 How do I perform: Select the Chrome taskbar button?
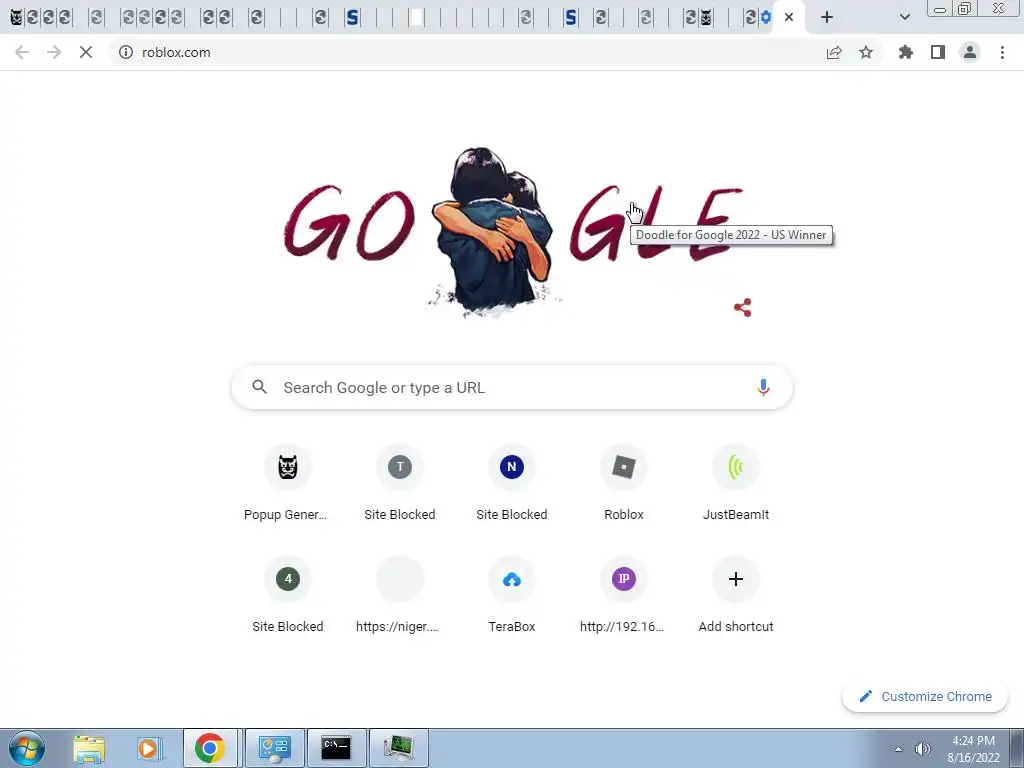[x=210, y=748]
